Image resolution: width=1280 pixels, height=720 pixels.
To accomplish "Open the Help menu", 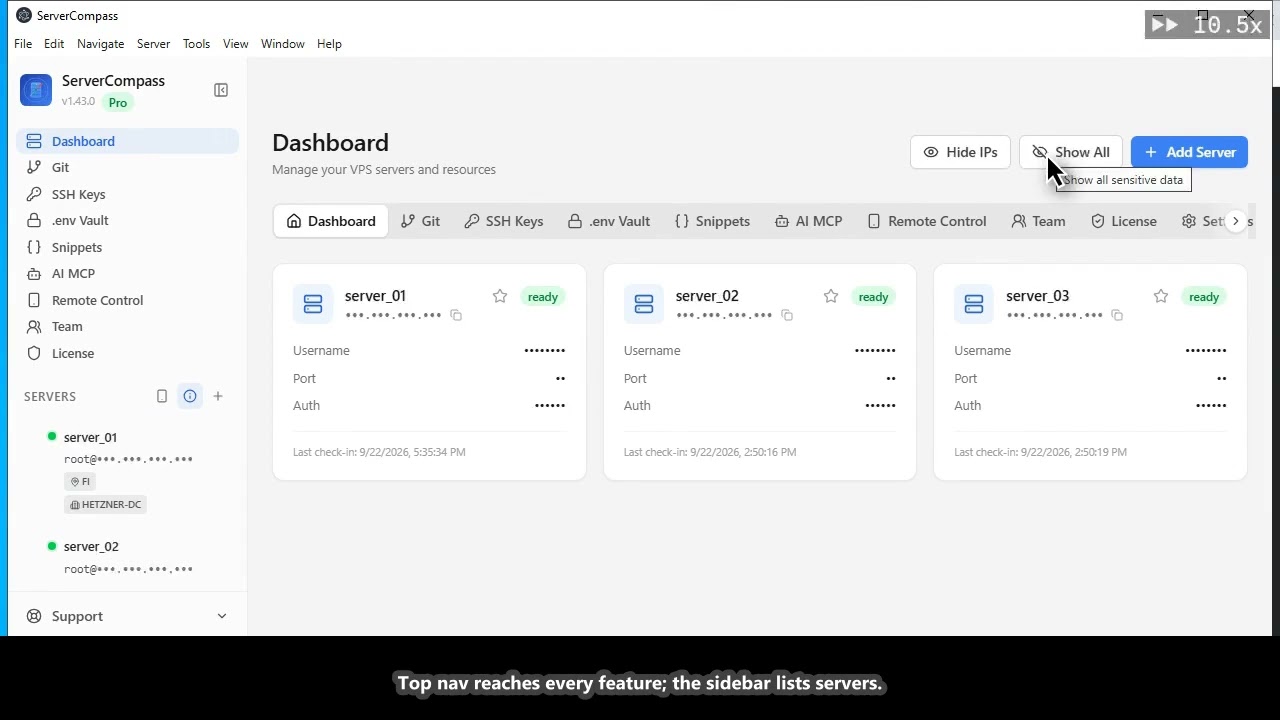I will point(329,44).
